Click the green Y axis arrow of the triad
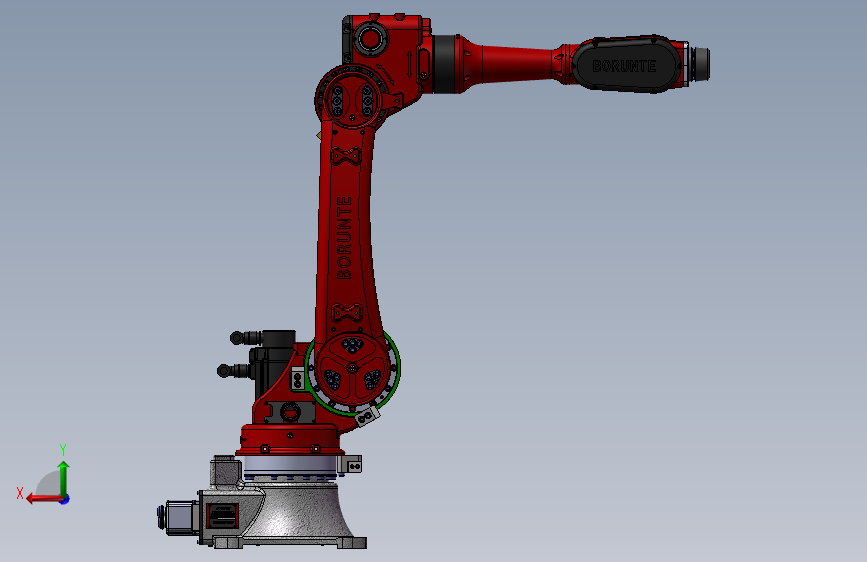Image resolution: width=867 pixels, height=562 pixels. 64,478
